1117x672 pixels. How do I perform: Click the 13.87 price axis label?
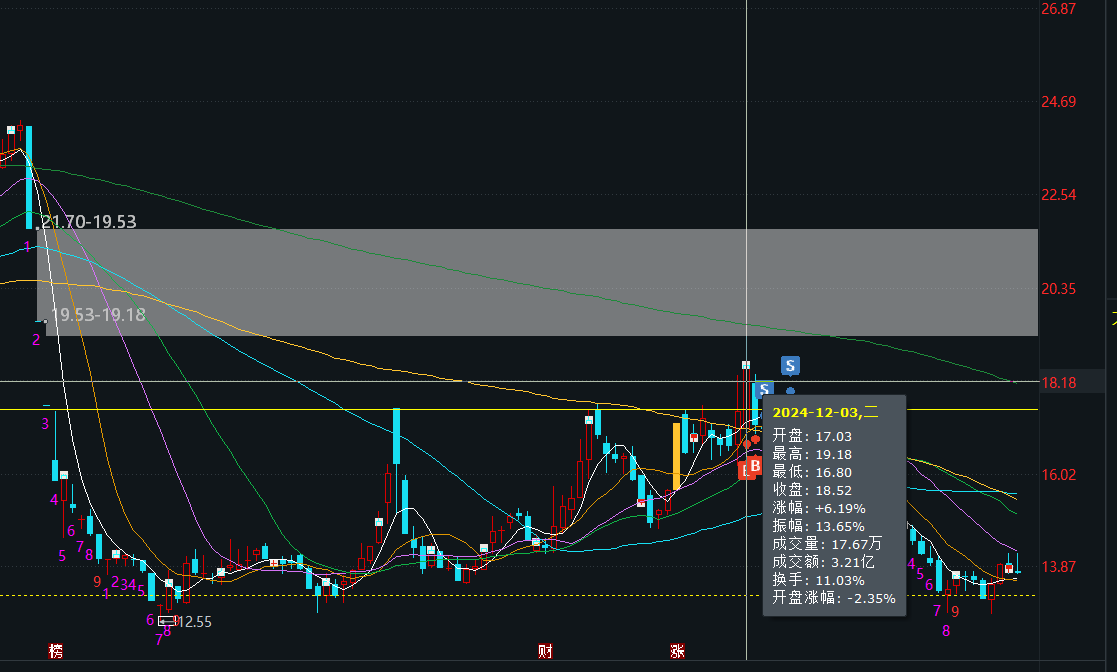click(x=1058, y=567)
